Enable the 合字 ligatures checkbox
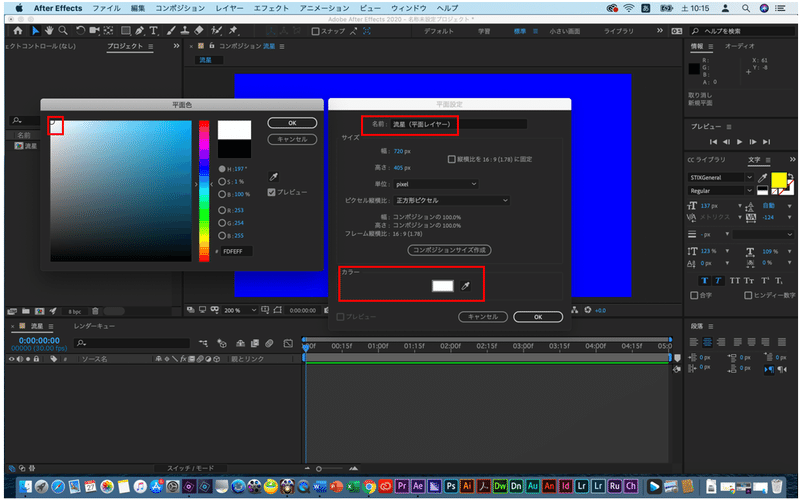 694,295
